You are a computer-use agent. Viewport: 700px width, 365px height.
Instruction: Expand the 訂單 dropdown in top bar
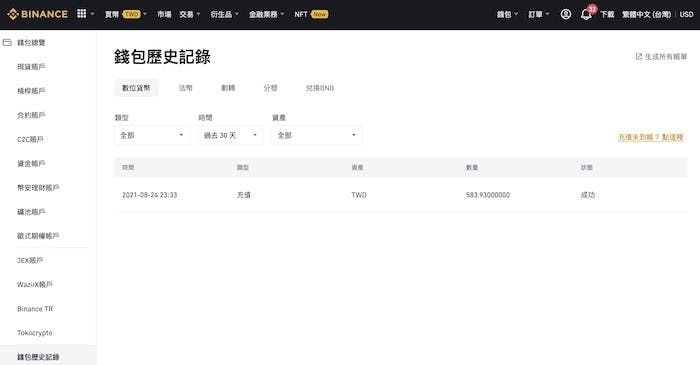(x=539, y=14)
